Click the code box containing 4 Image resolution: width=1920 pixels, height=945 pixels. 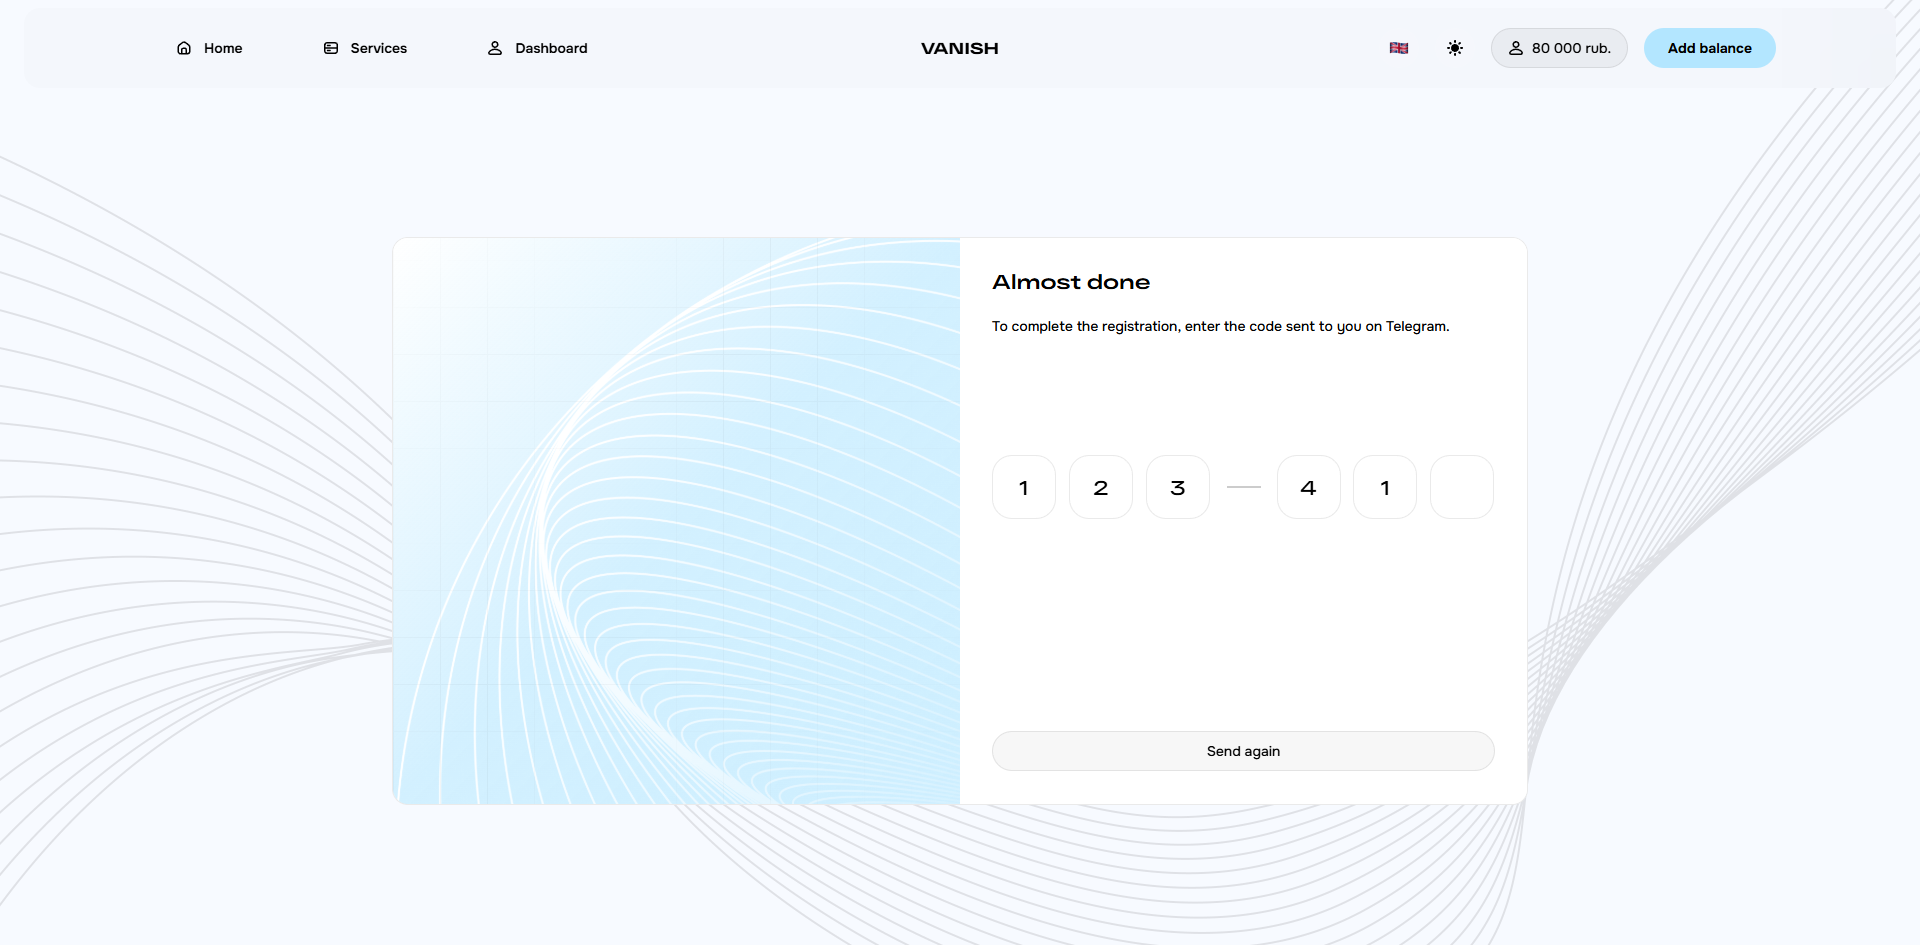(x=1308, y=487)
